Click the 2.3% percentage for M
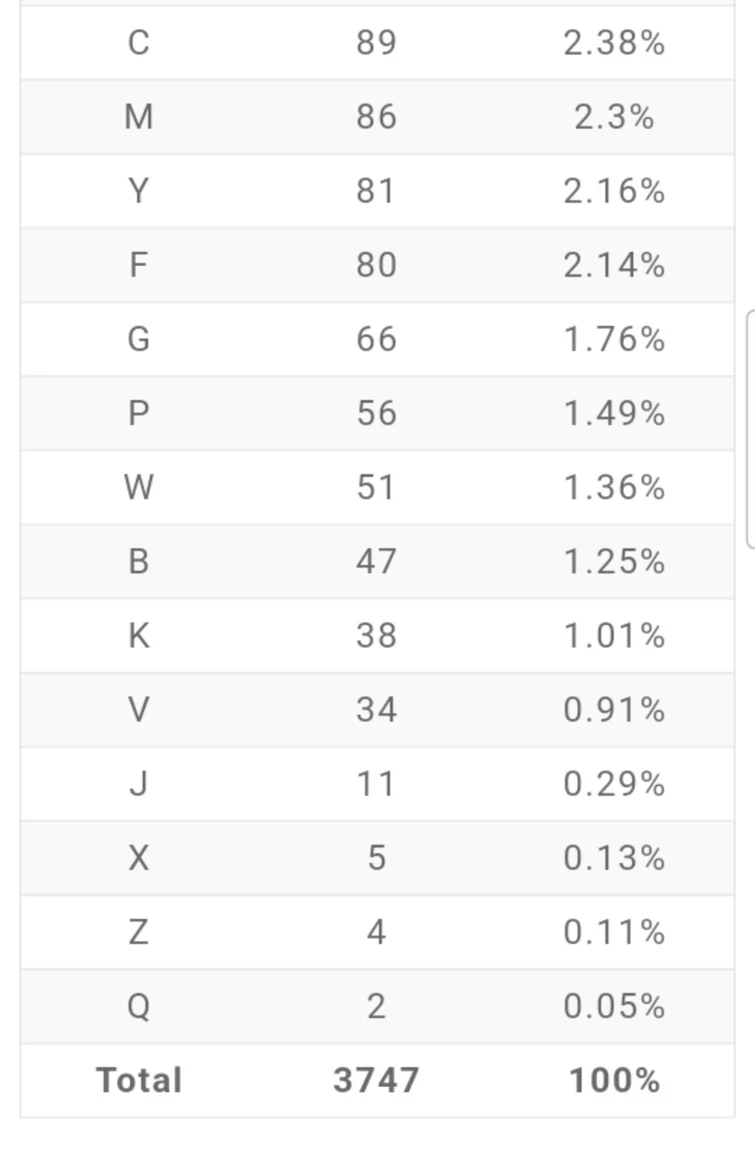The width and height of the screenshot is (755, 1151). click(614, 117)
